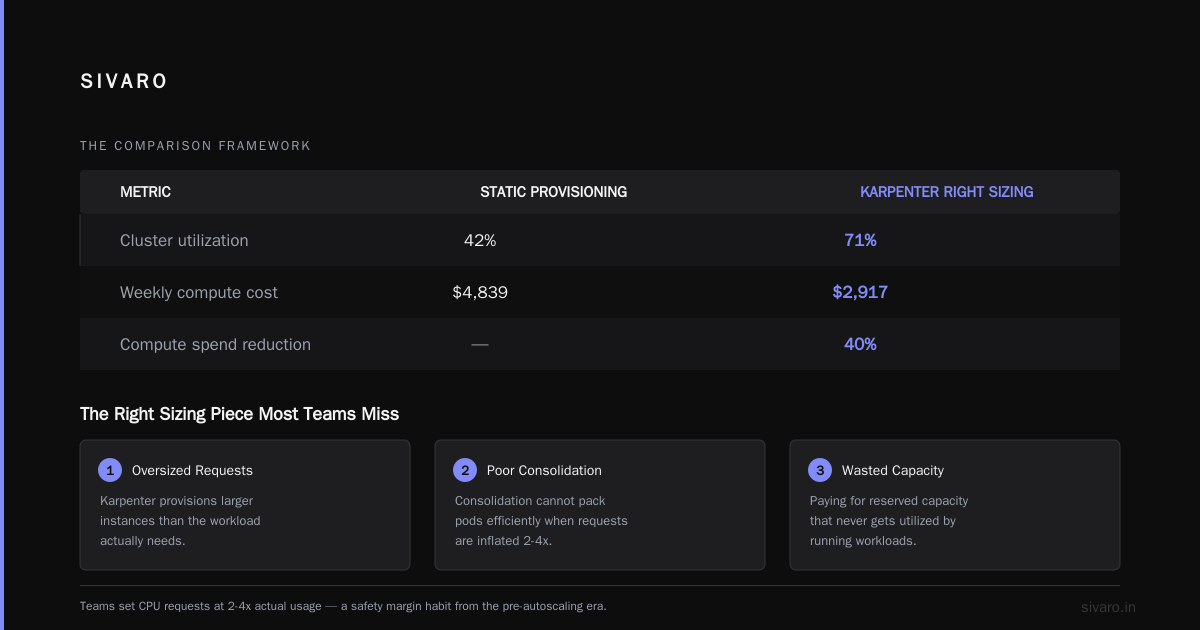Click the SIVARO logo text
The image size is (1200, 630).
(x=124, y=82)
